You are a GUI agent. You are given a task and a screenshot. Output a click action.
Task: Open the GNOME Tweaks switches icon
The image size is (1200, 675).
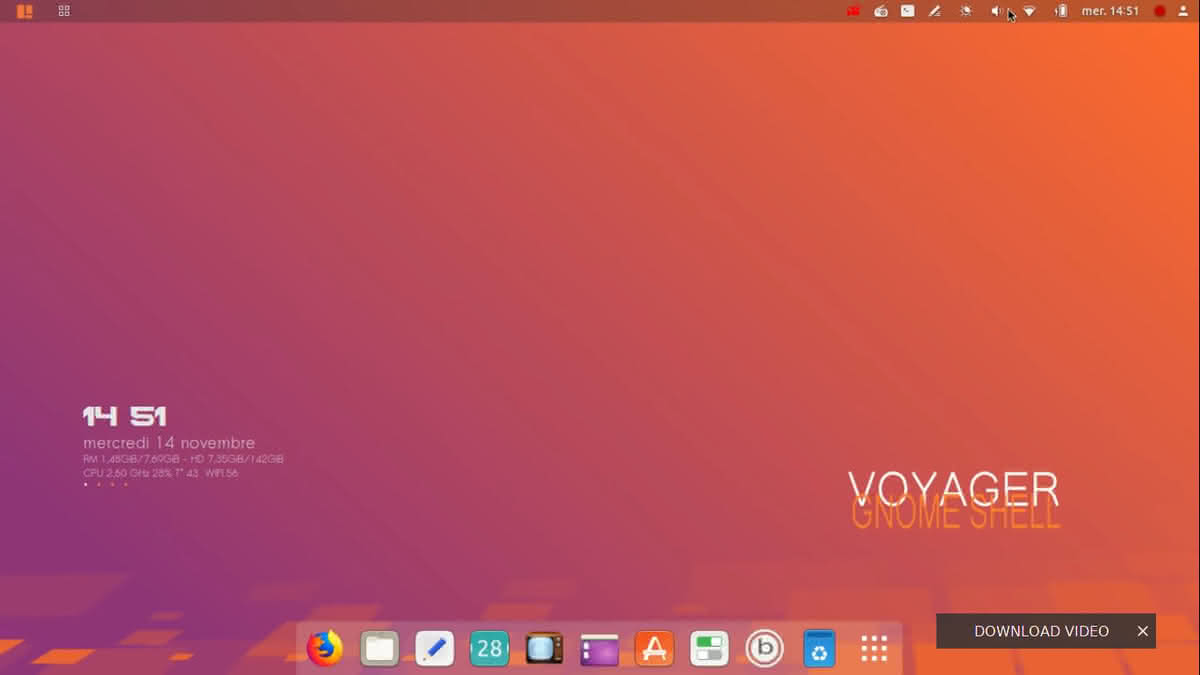(x=710, y=649)
